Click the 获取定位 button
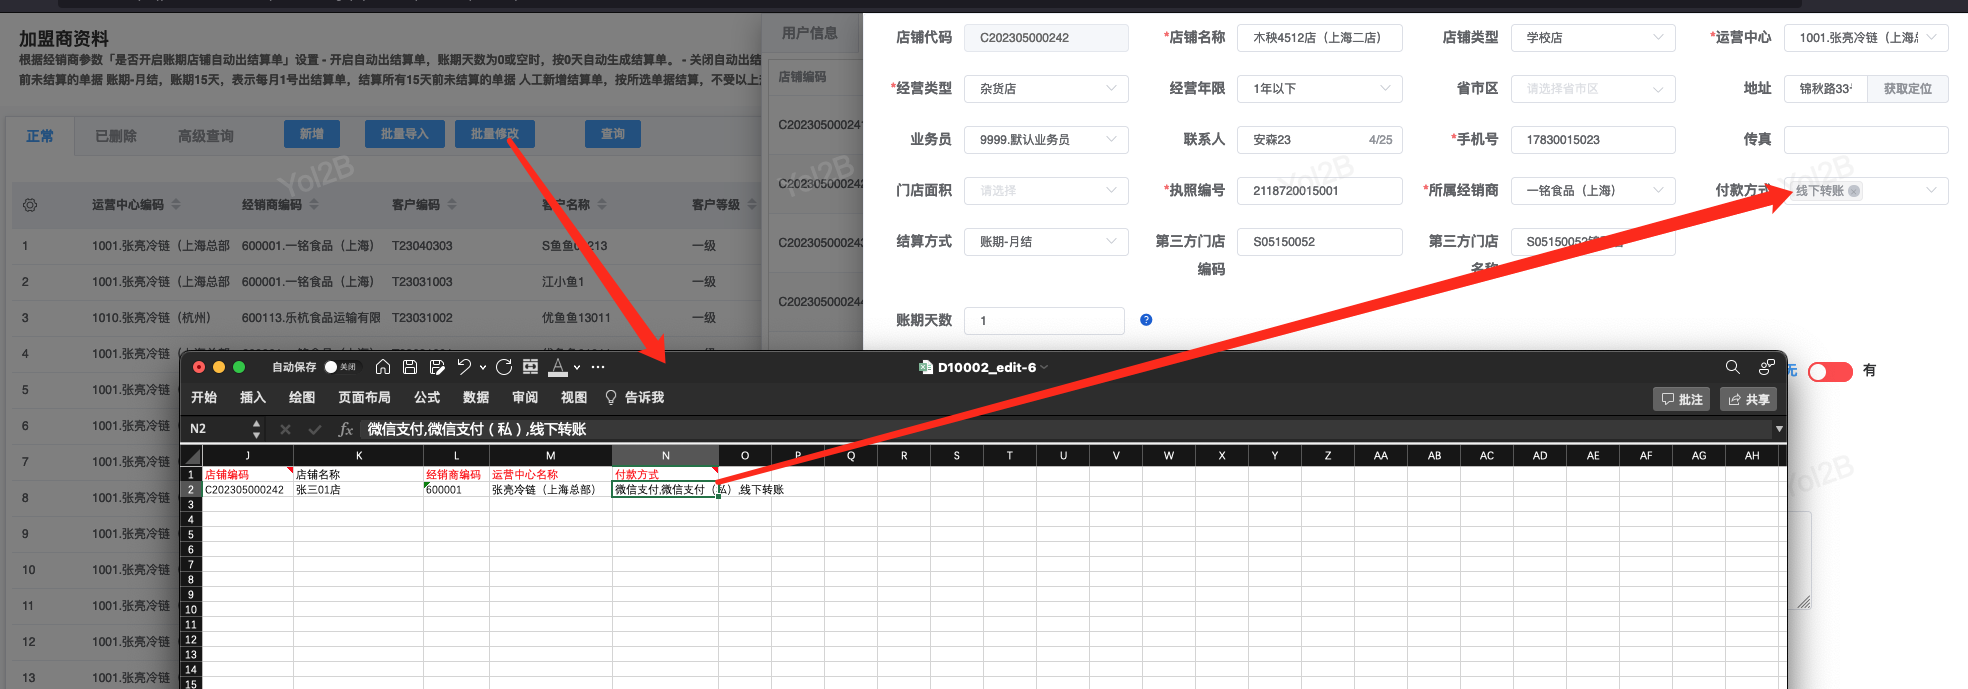The width and height of the screenshot is (1968, 689). (1907, 89)
